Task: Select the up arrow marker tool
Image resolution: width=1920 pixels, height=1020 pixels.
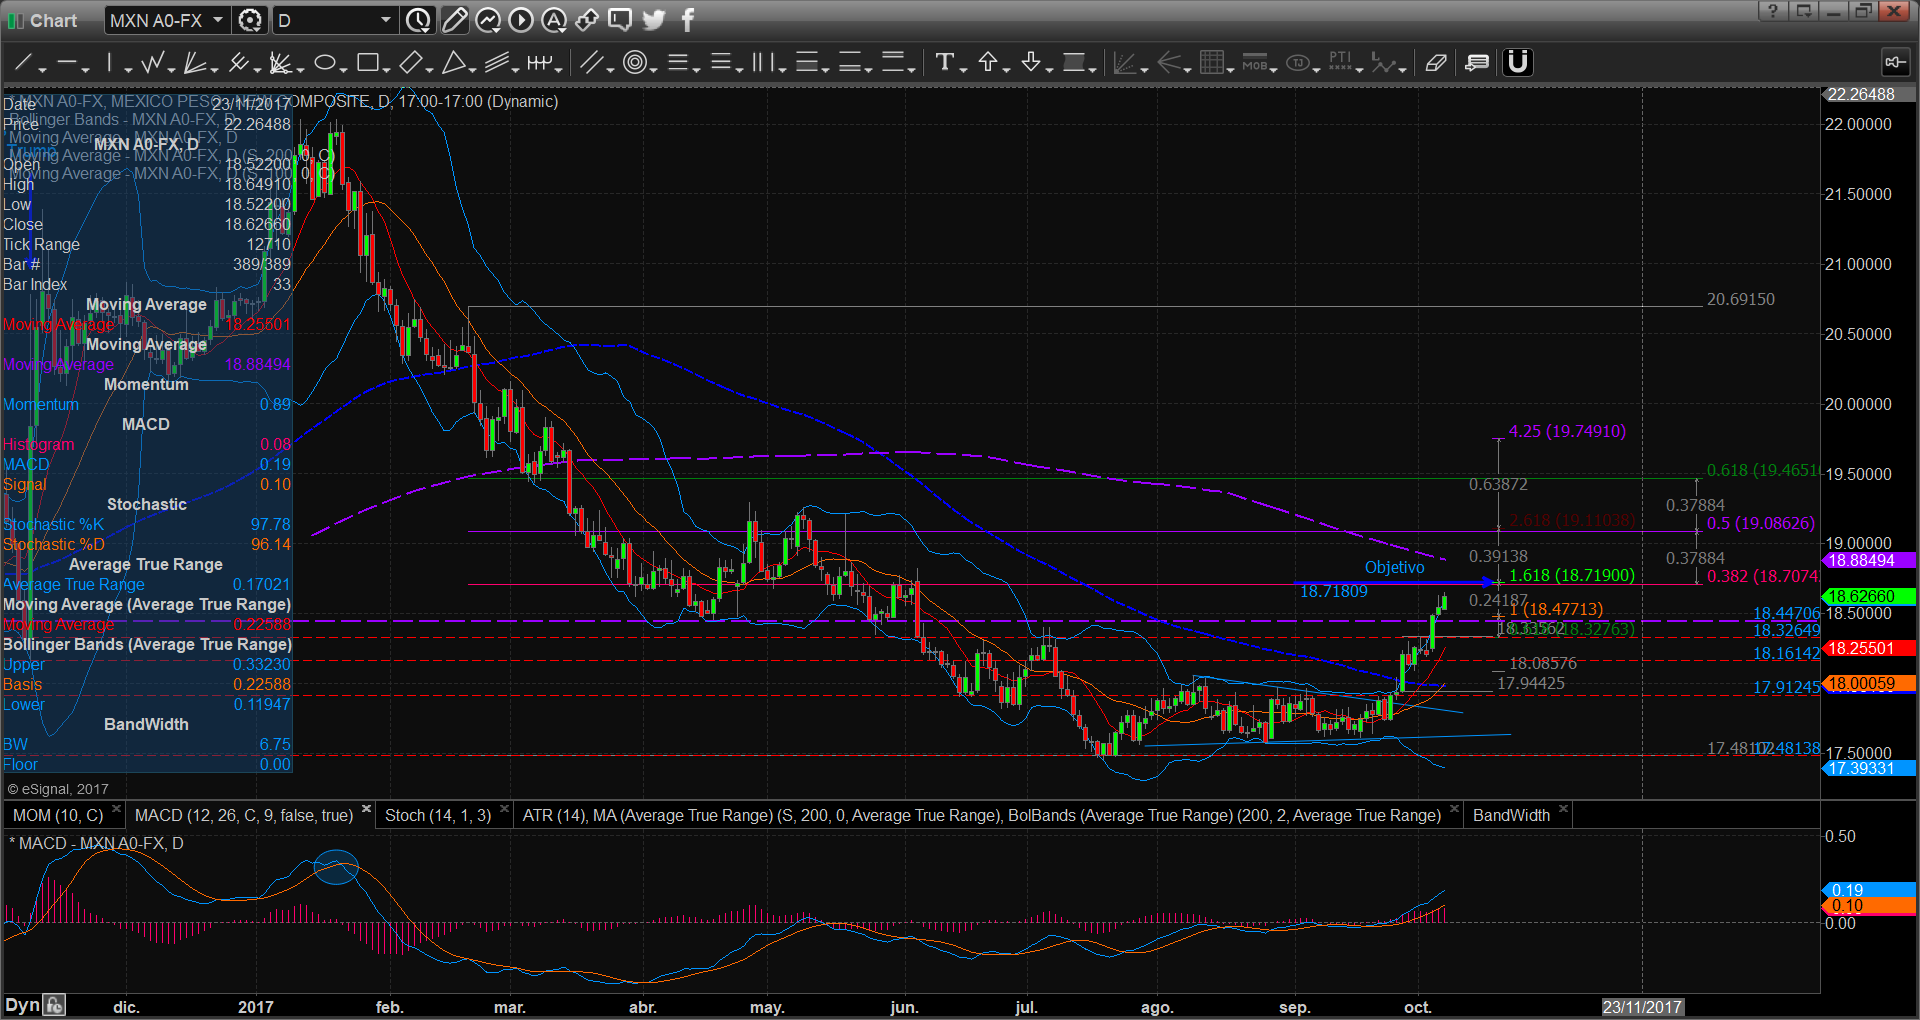Action: point(987,63)
